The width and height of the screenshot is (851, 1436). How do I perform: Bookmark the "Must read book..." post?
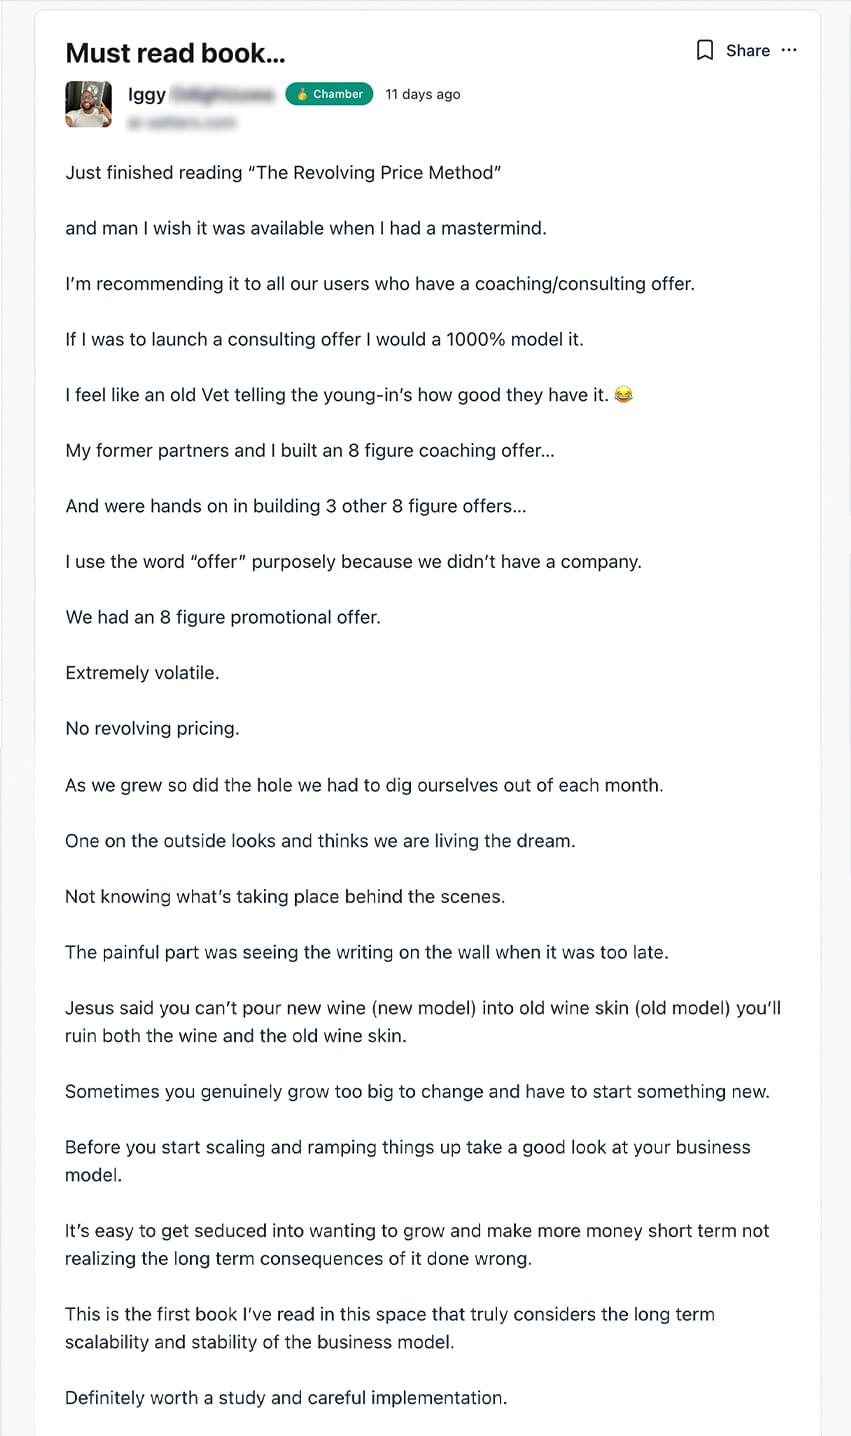click(x=705, y=51)
